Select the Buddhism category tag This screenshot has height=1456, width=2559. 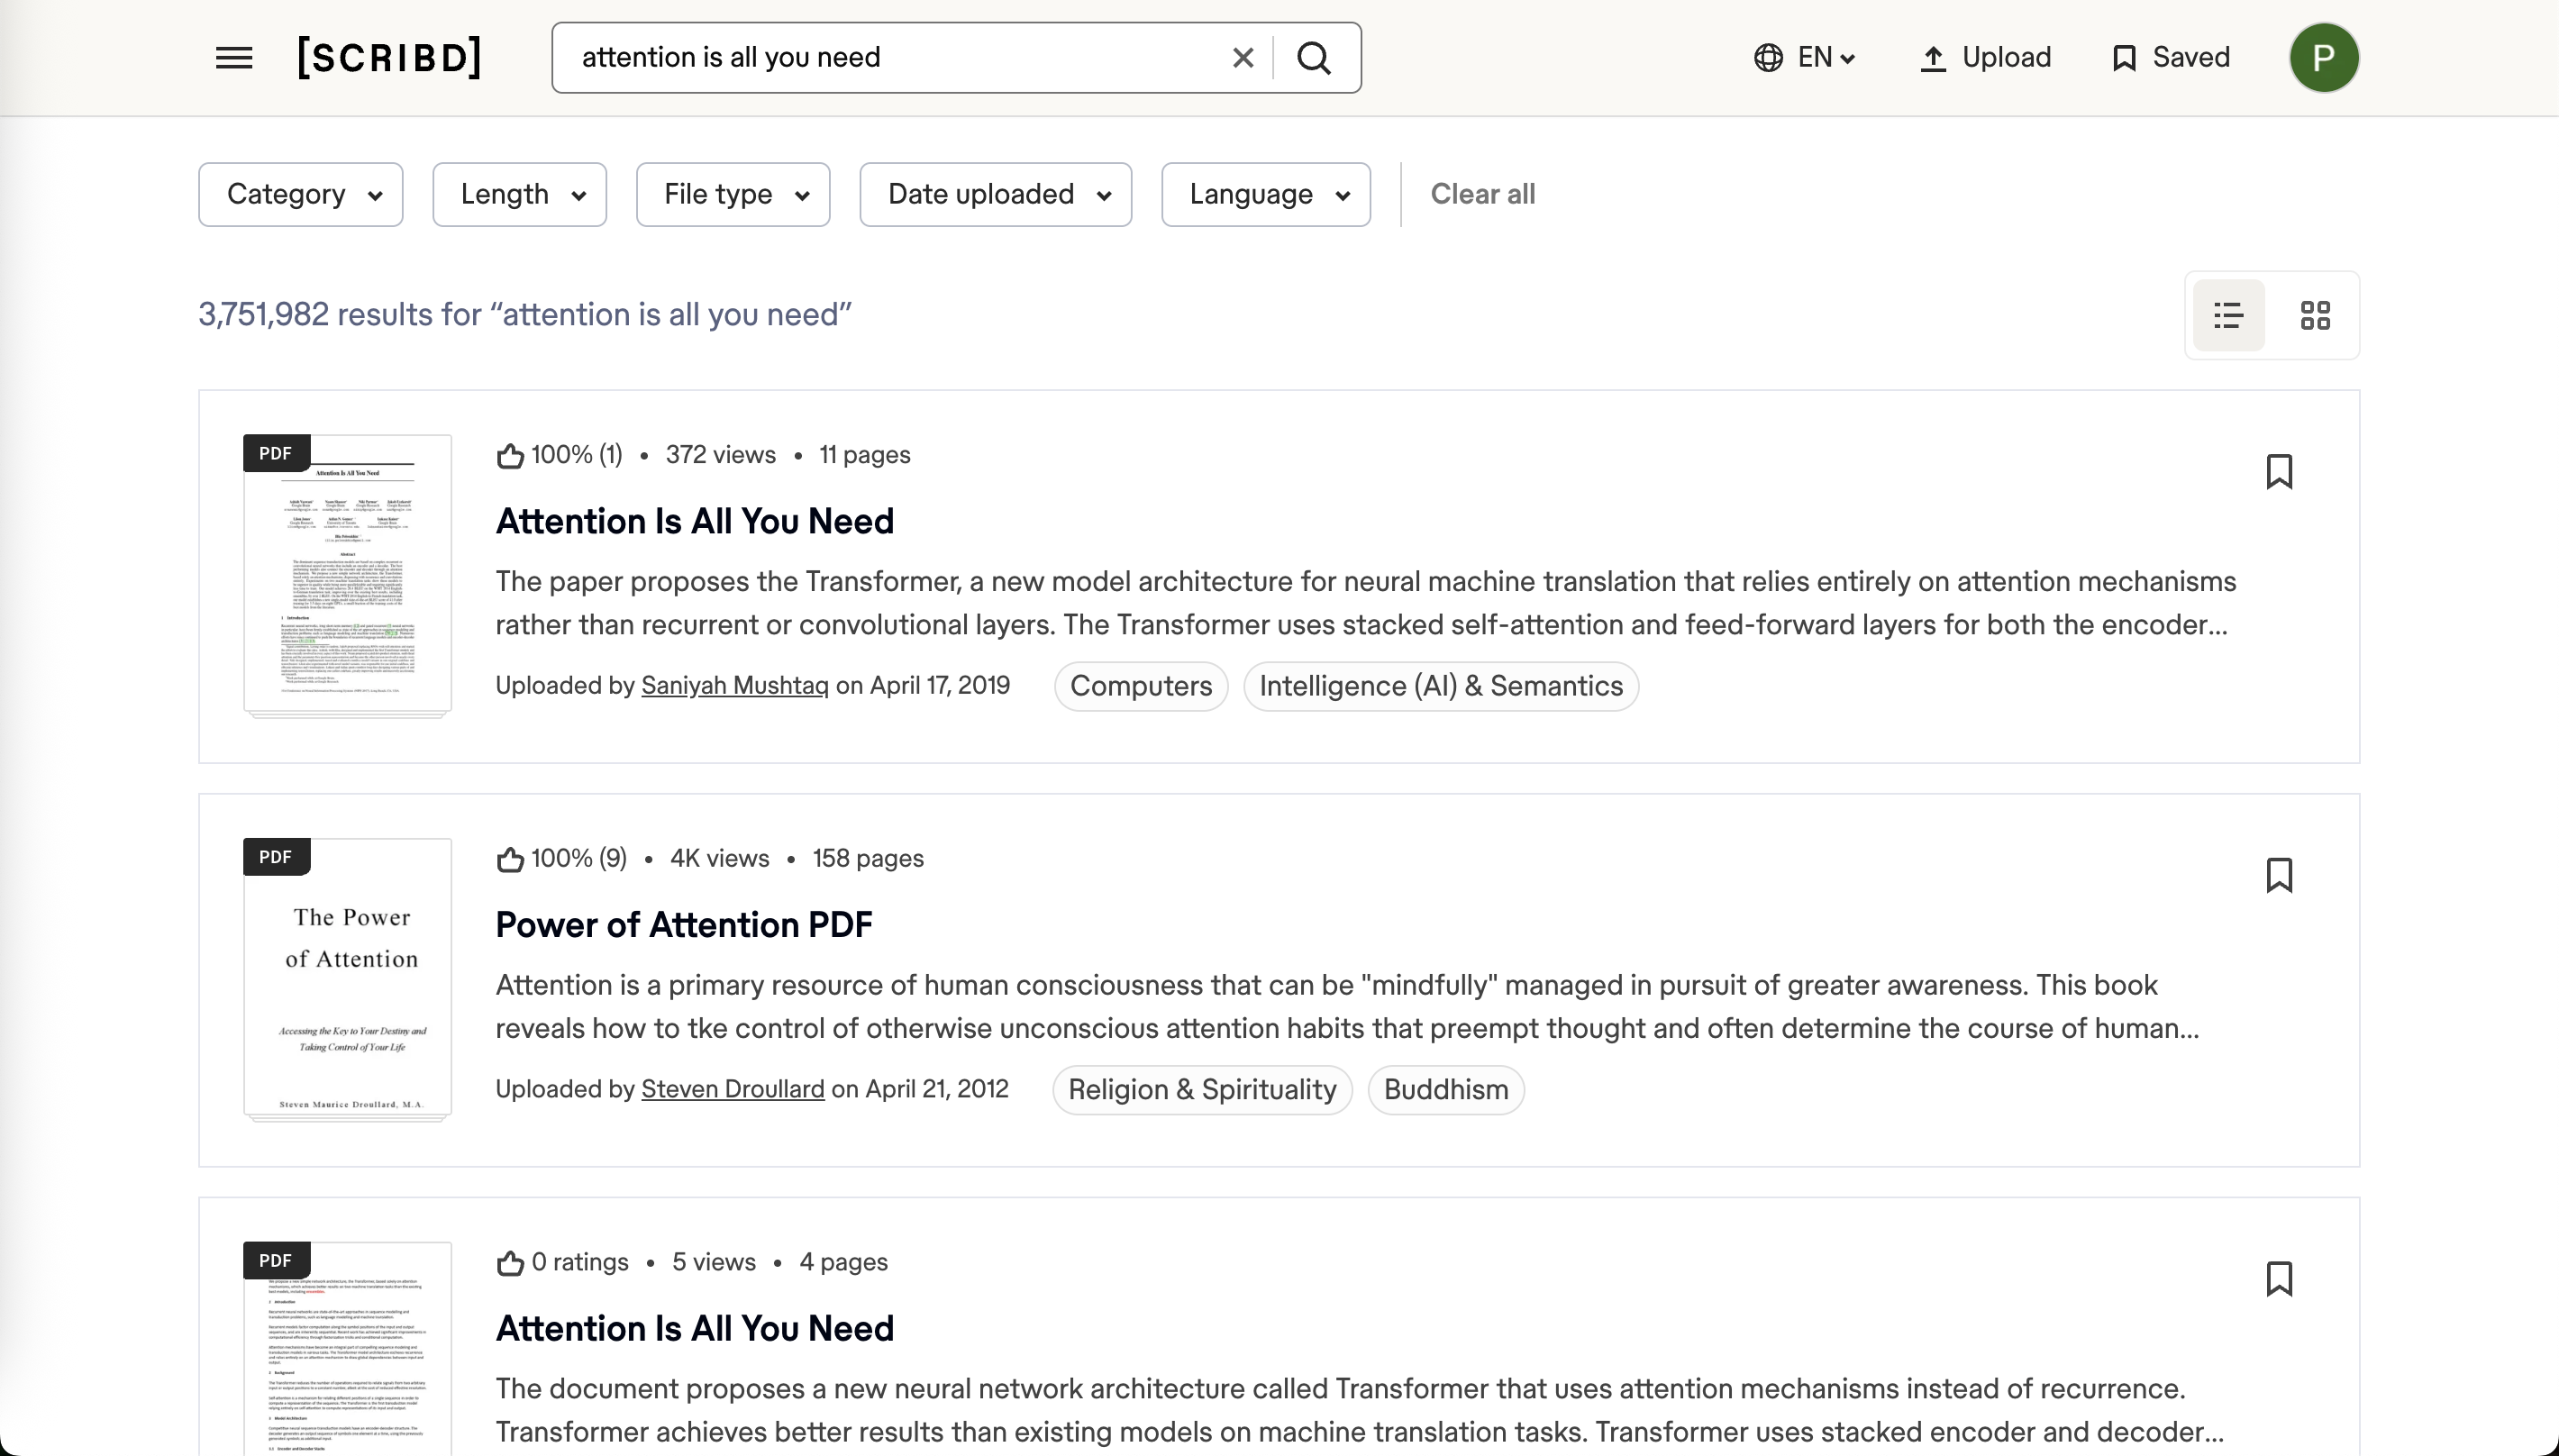[x=1445, y=1090]
